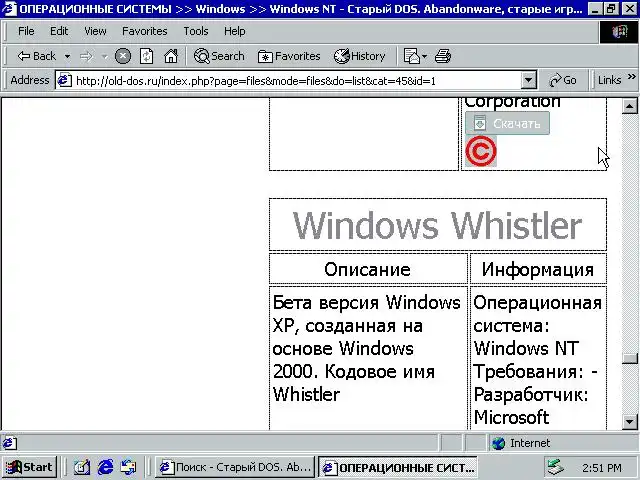Refresh the page with Refresh icon
The width and height of the screenshot is (640, 480).
pyautogui.click(x=147, y=56)
